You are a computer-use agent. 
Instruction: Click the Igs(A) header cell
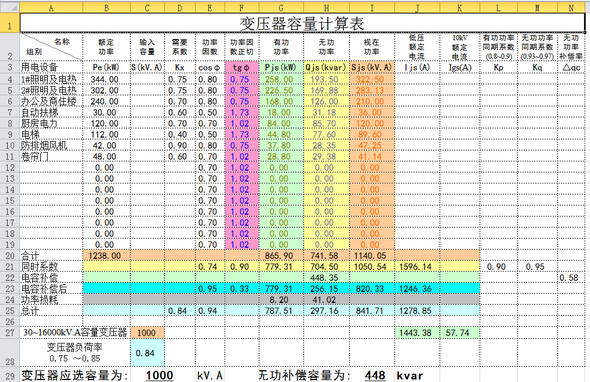[460, 67]
